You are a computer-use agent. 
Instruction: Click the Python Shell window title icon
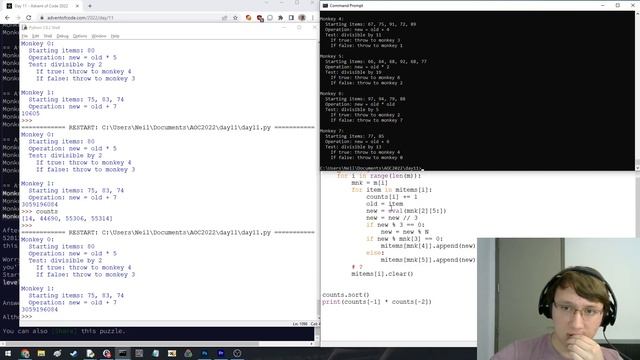point(24,28)
